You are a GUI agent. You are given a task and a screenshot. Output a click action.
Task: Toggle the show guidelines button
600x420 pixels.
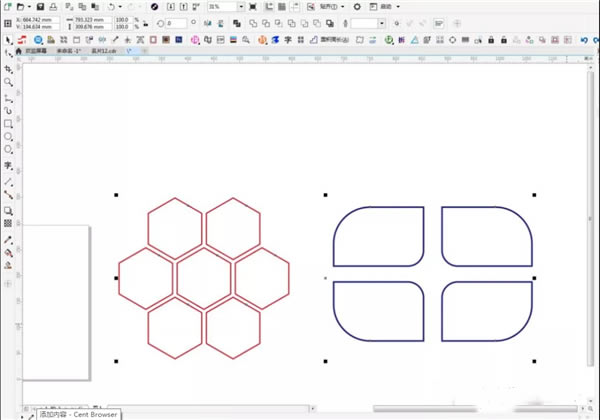[x=294, y=7]
